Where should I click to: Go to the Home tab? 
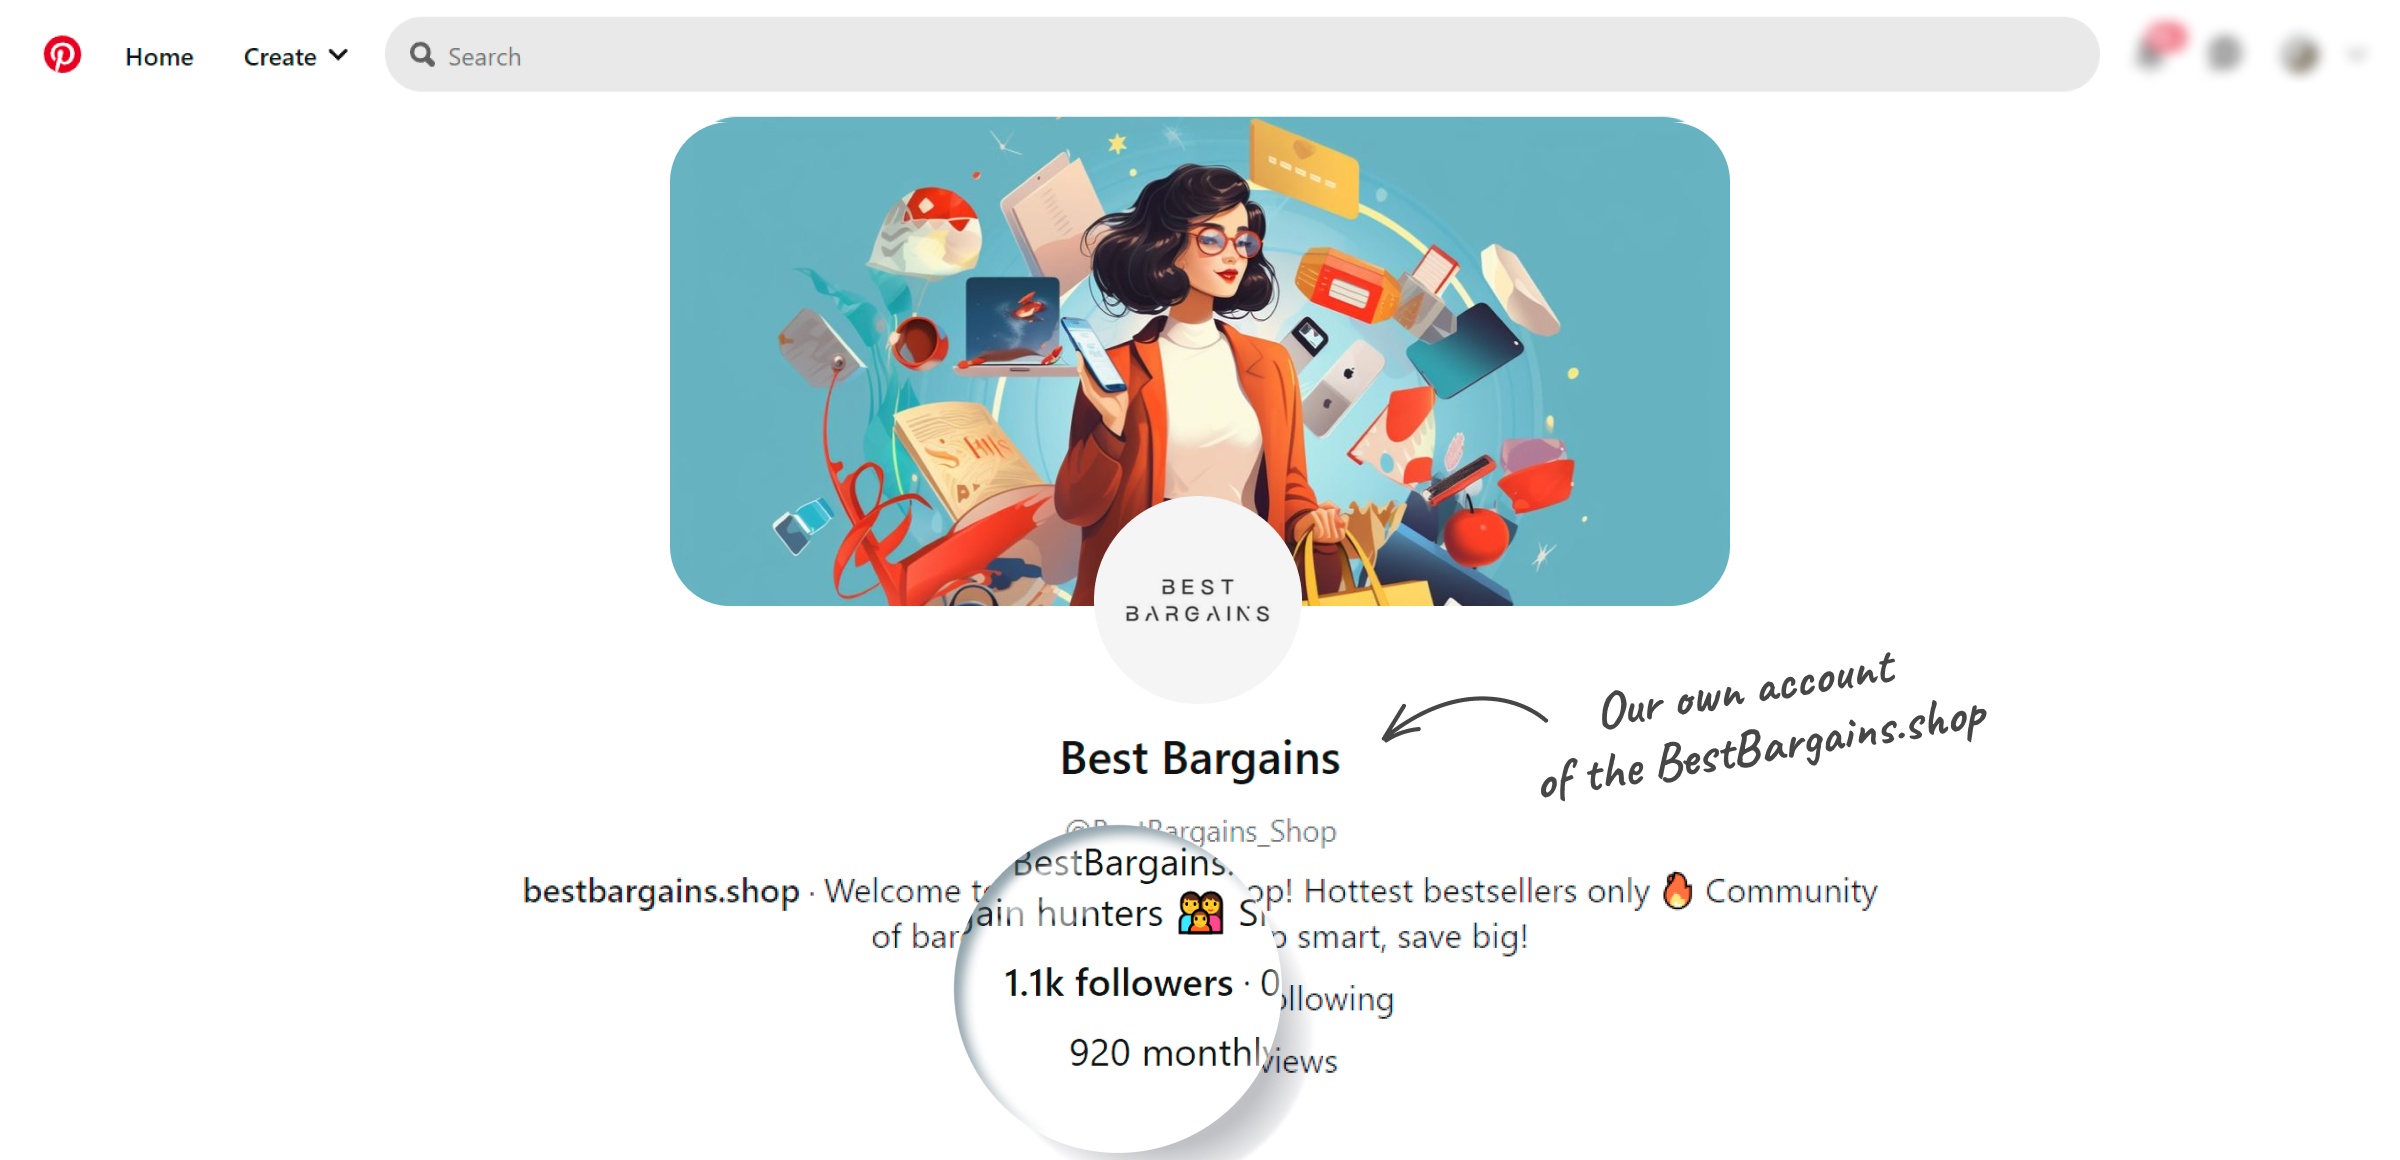pos(159,57)
